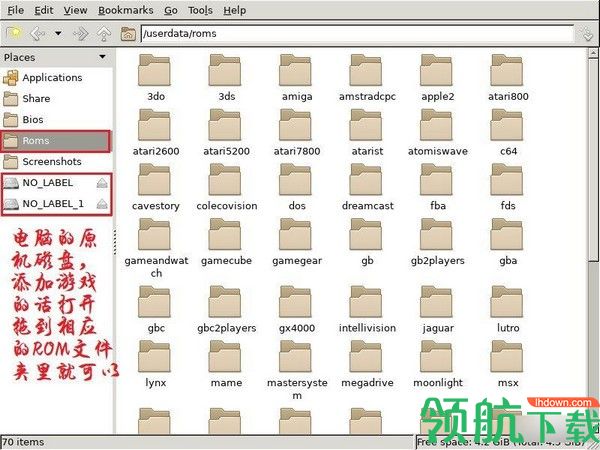Select the 3do folder
This screenshot has width=600, height=450.
tap(155, 78)
